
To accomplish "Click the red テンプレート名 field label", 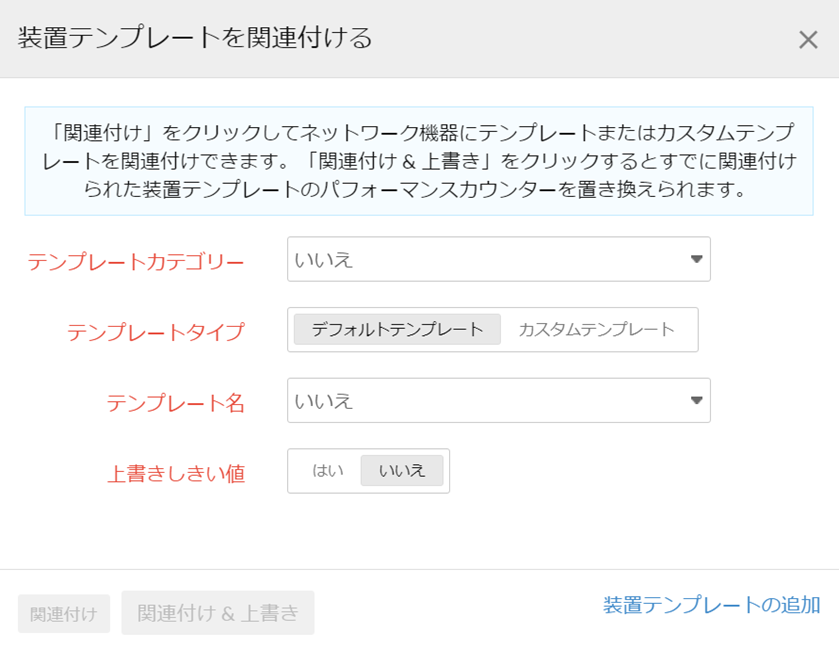I will tap(175, 403).
